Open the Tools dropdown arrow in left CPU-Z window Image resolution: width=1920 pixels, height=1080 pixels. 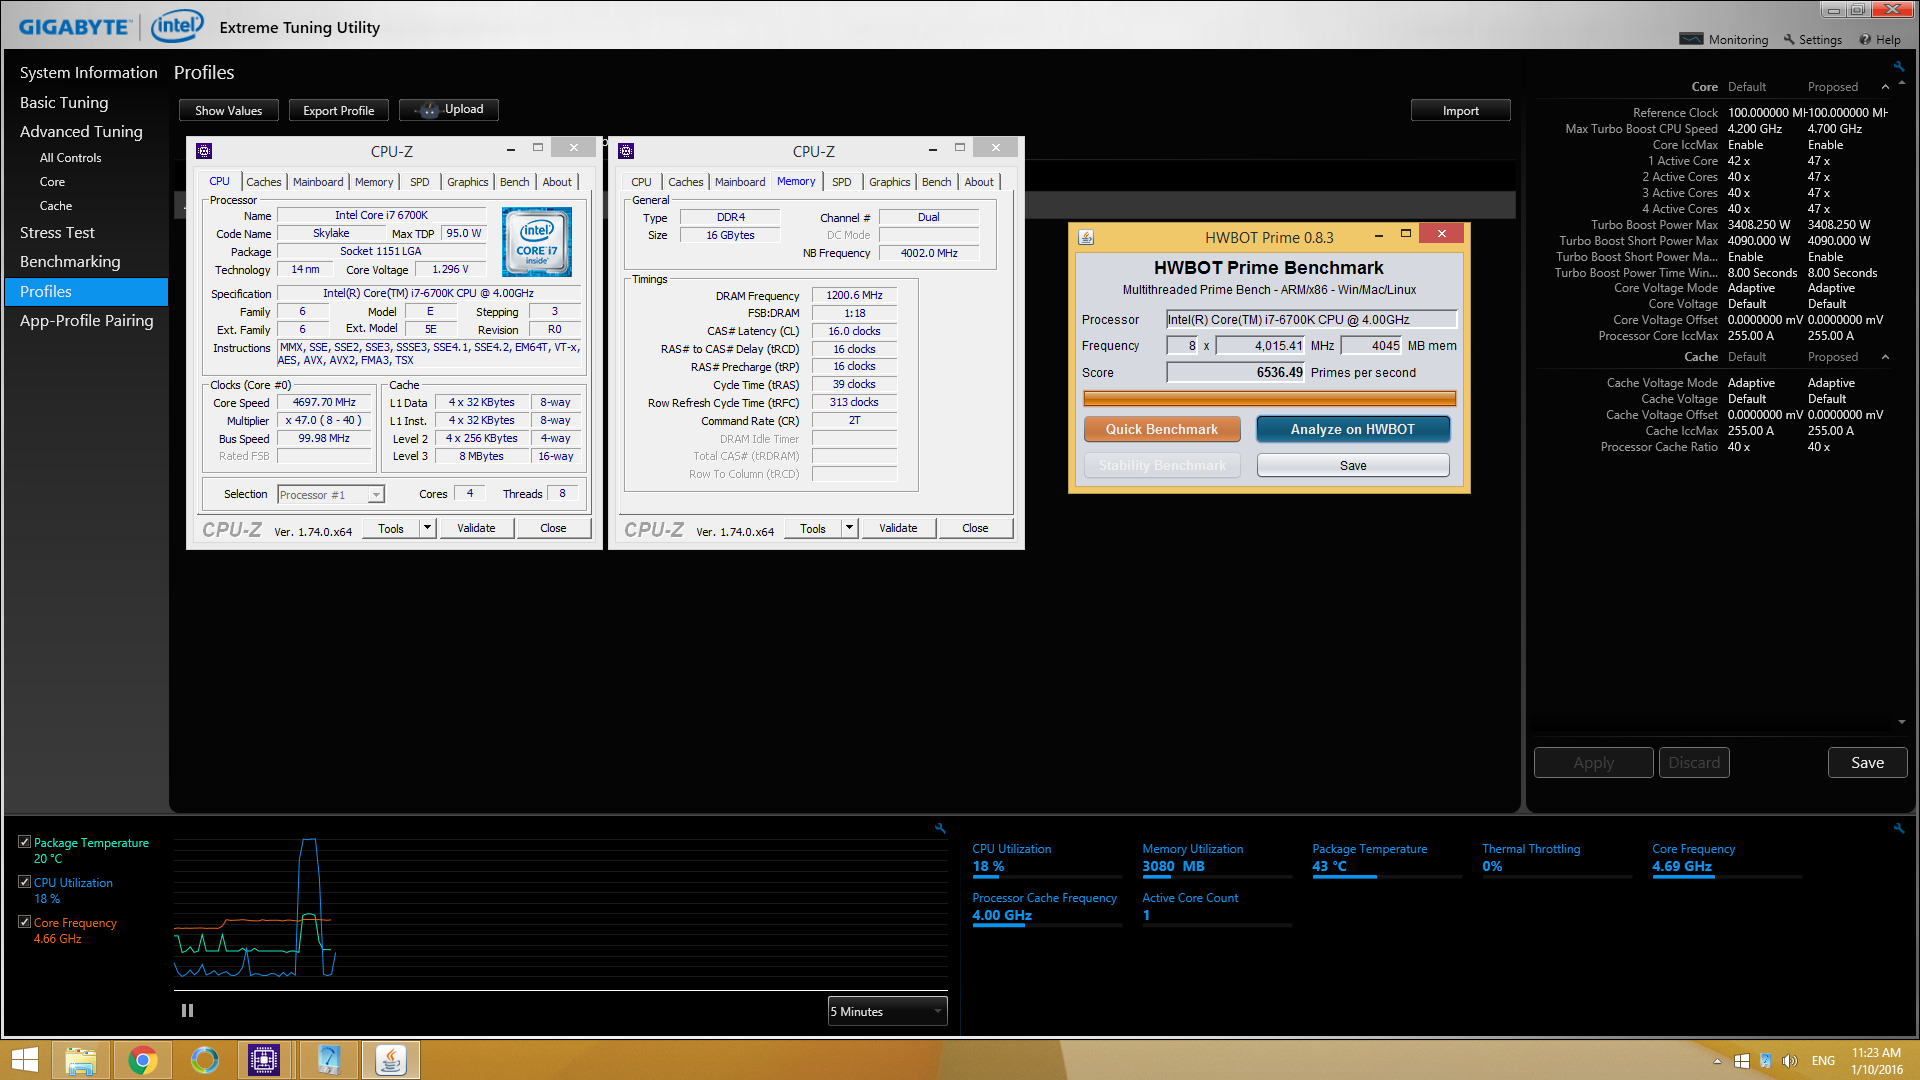click(x=427, y=528)
